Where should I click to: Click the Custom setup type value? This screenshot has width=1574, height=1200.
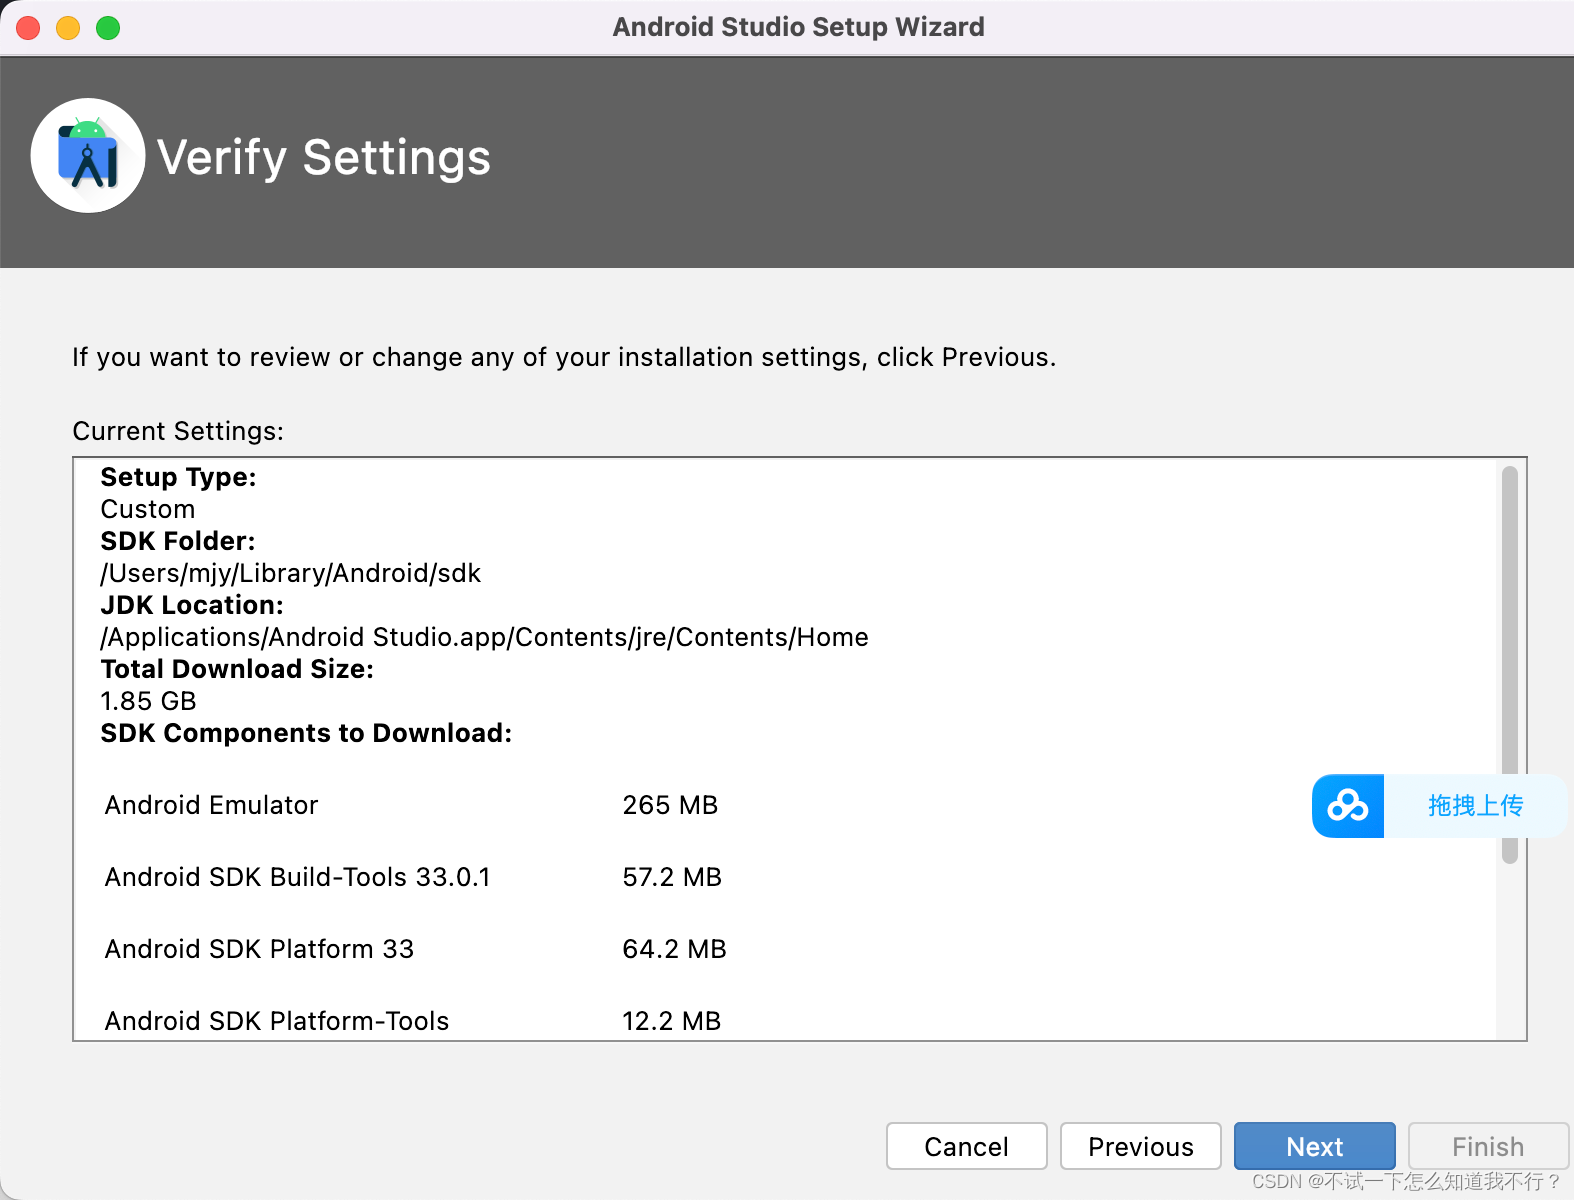(148, 509)
